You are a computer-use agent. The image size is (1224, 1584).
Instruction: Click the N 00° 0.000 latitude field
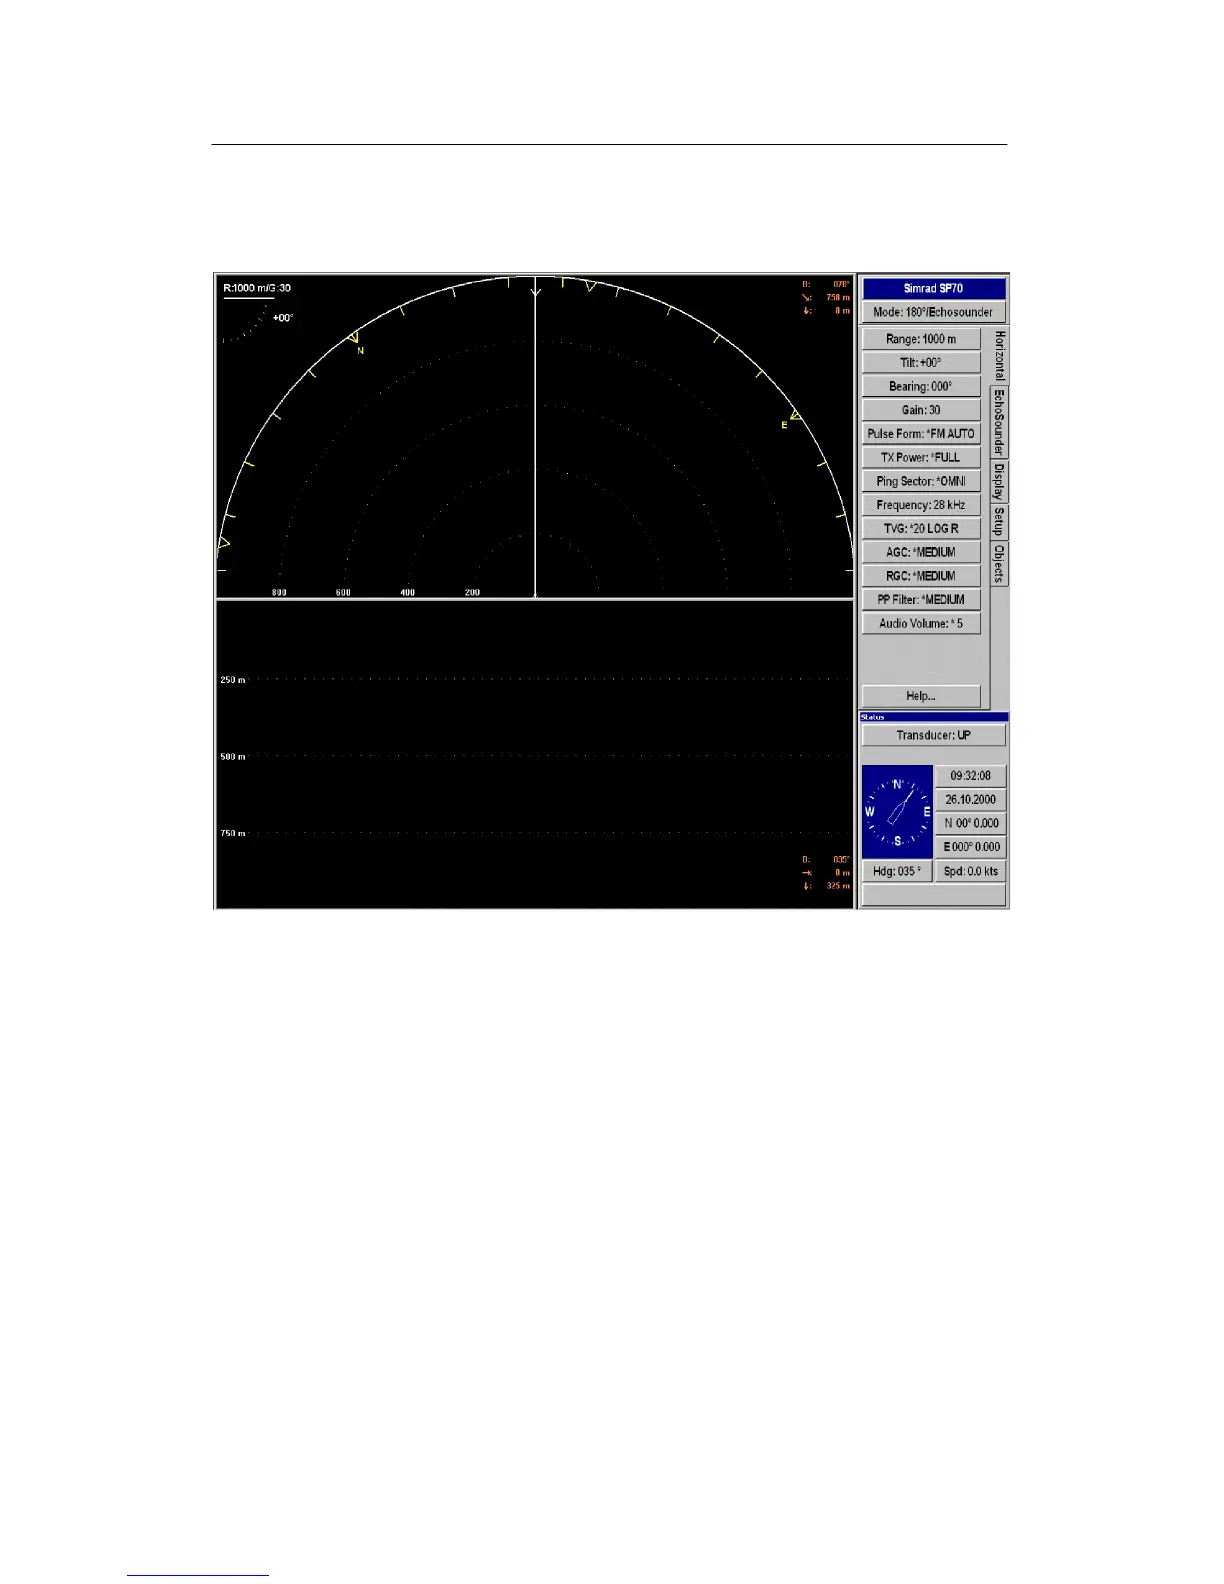[x=970, y=823]
